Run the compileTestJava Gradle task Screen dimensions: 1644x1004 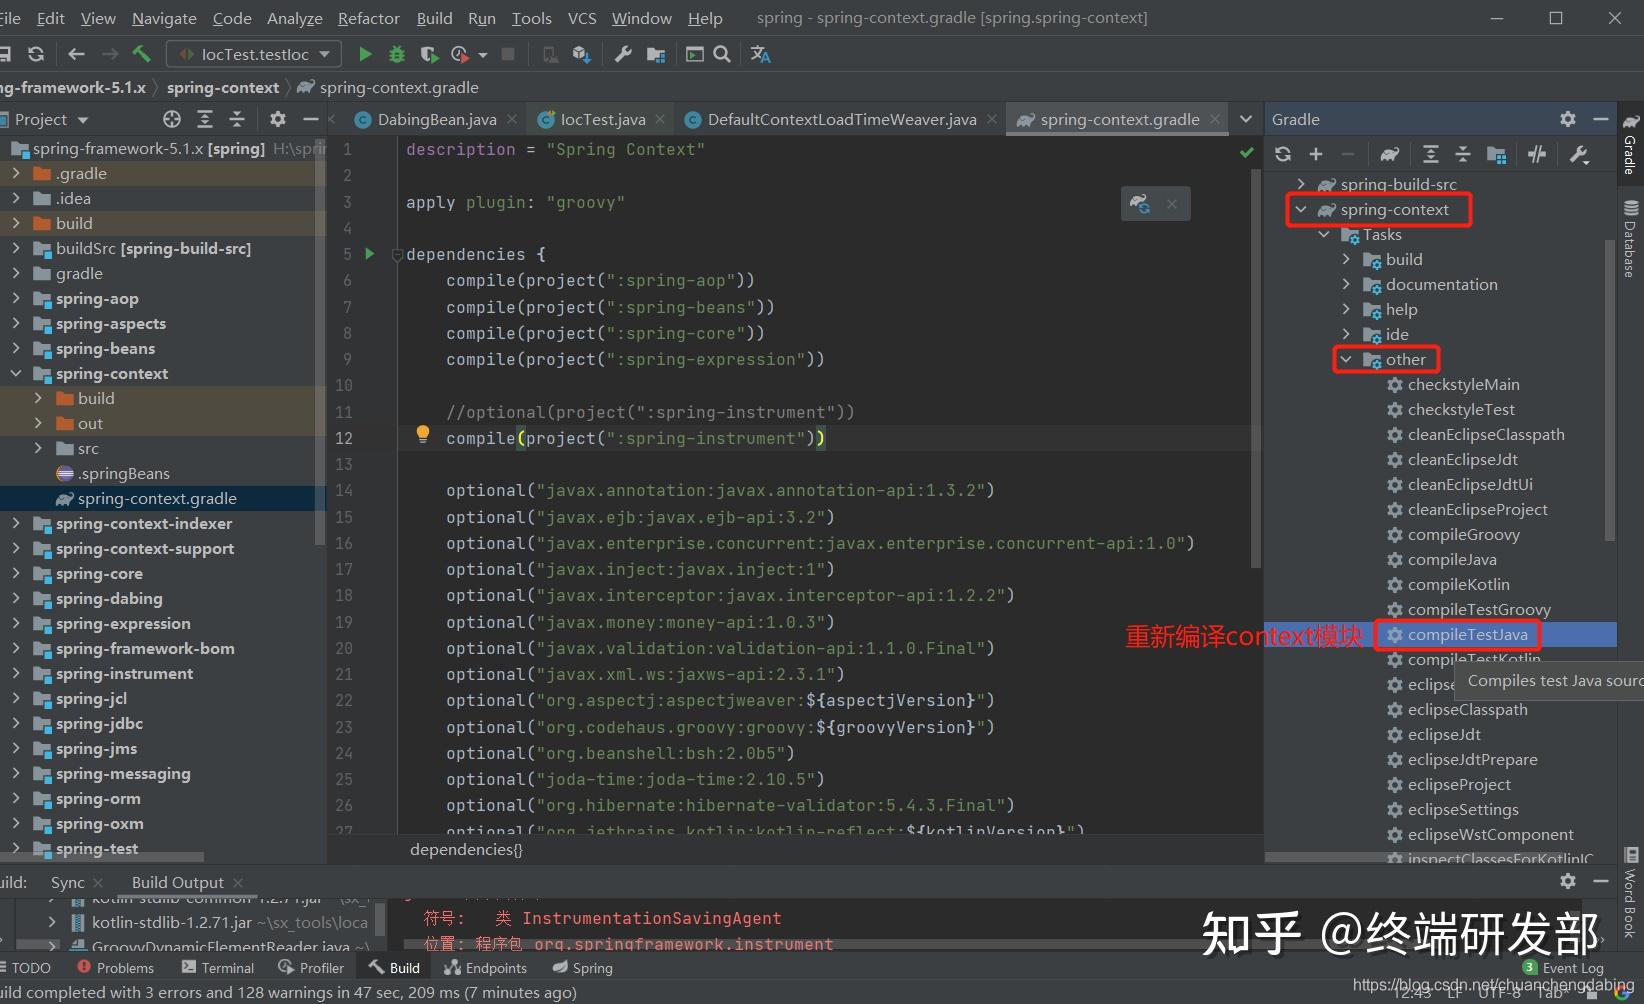click(1468, 634)
